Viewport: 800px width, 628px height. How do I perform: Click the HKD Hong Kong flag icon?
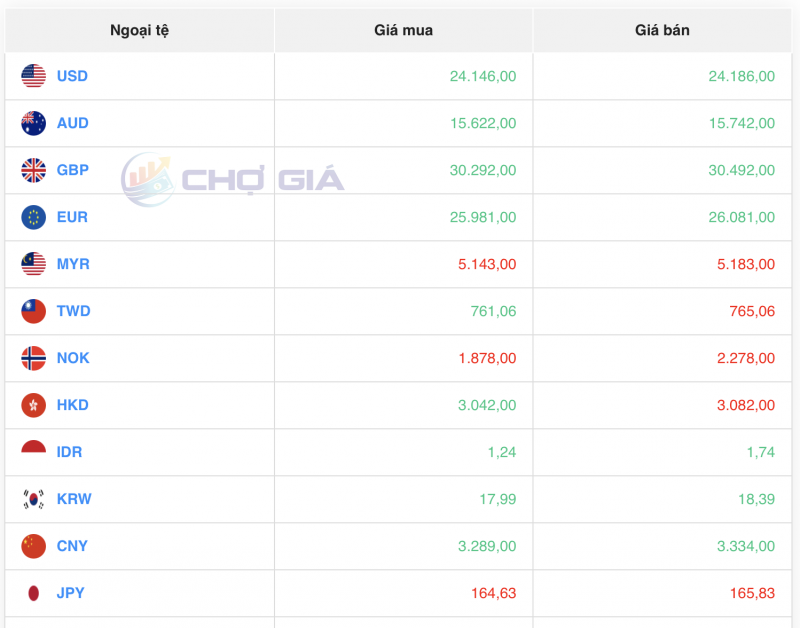click(x=31, y=405)
